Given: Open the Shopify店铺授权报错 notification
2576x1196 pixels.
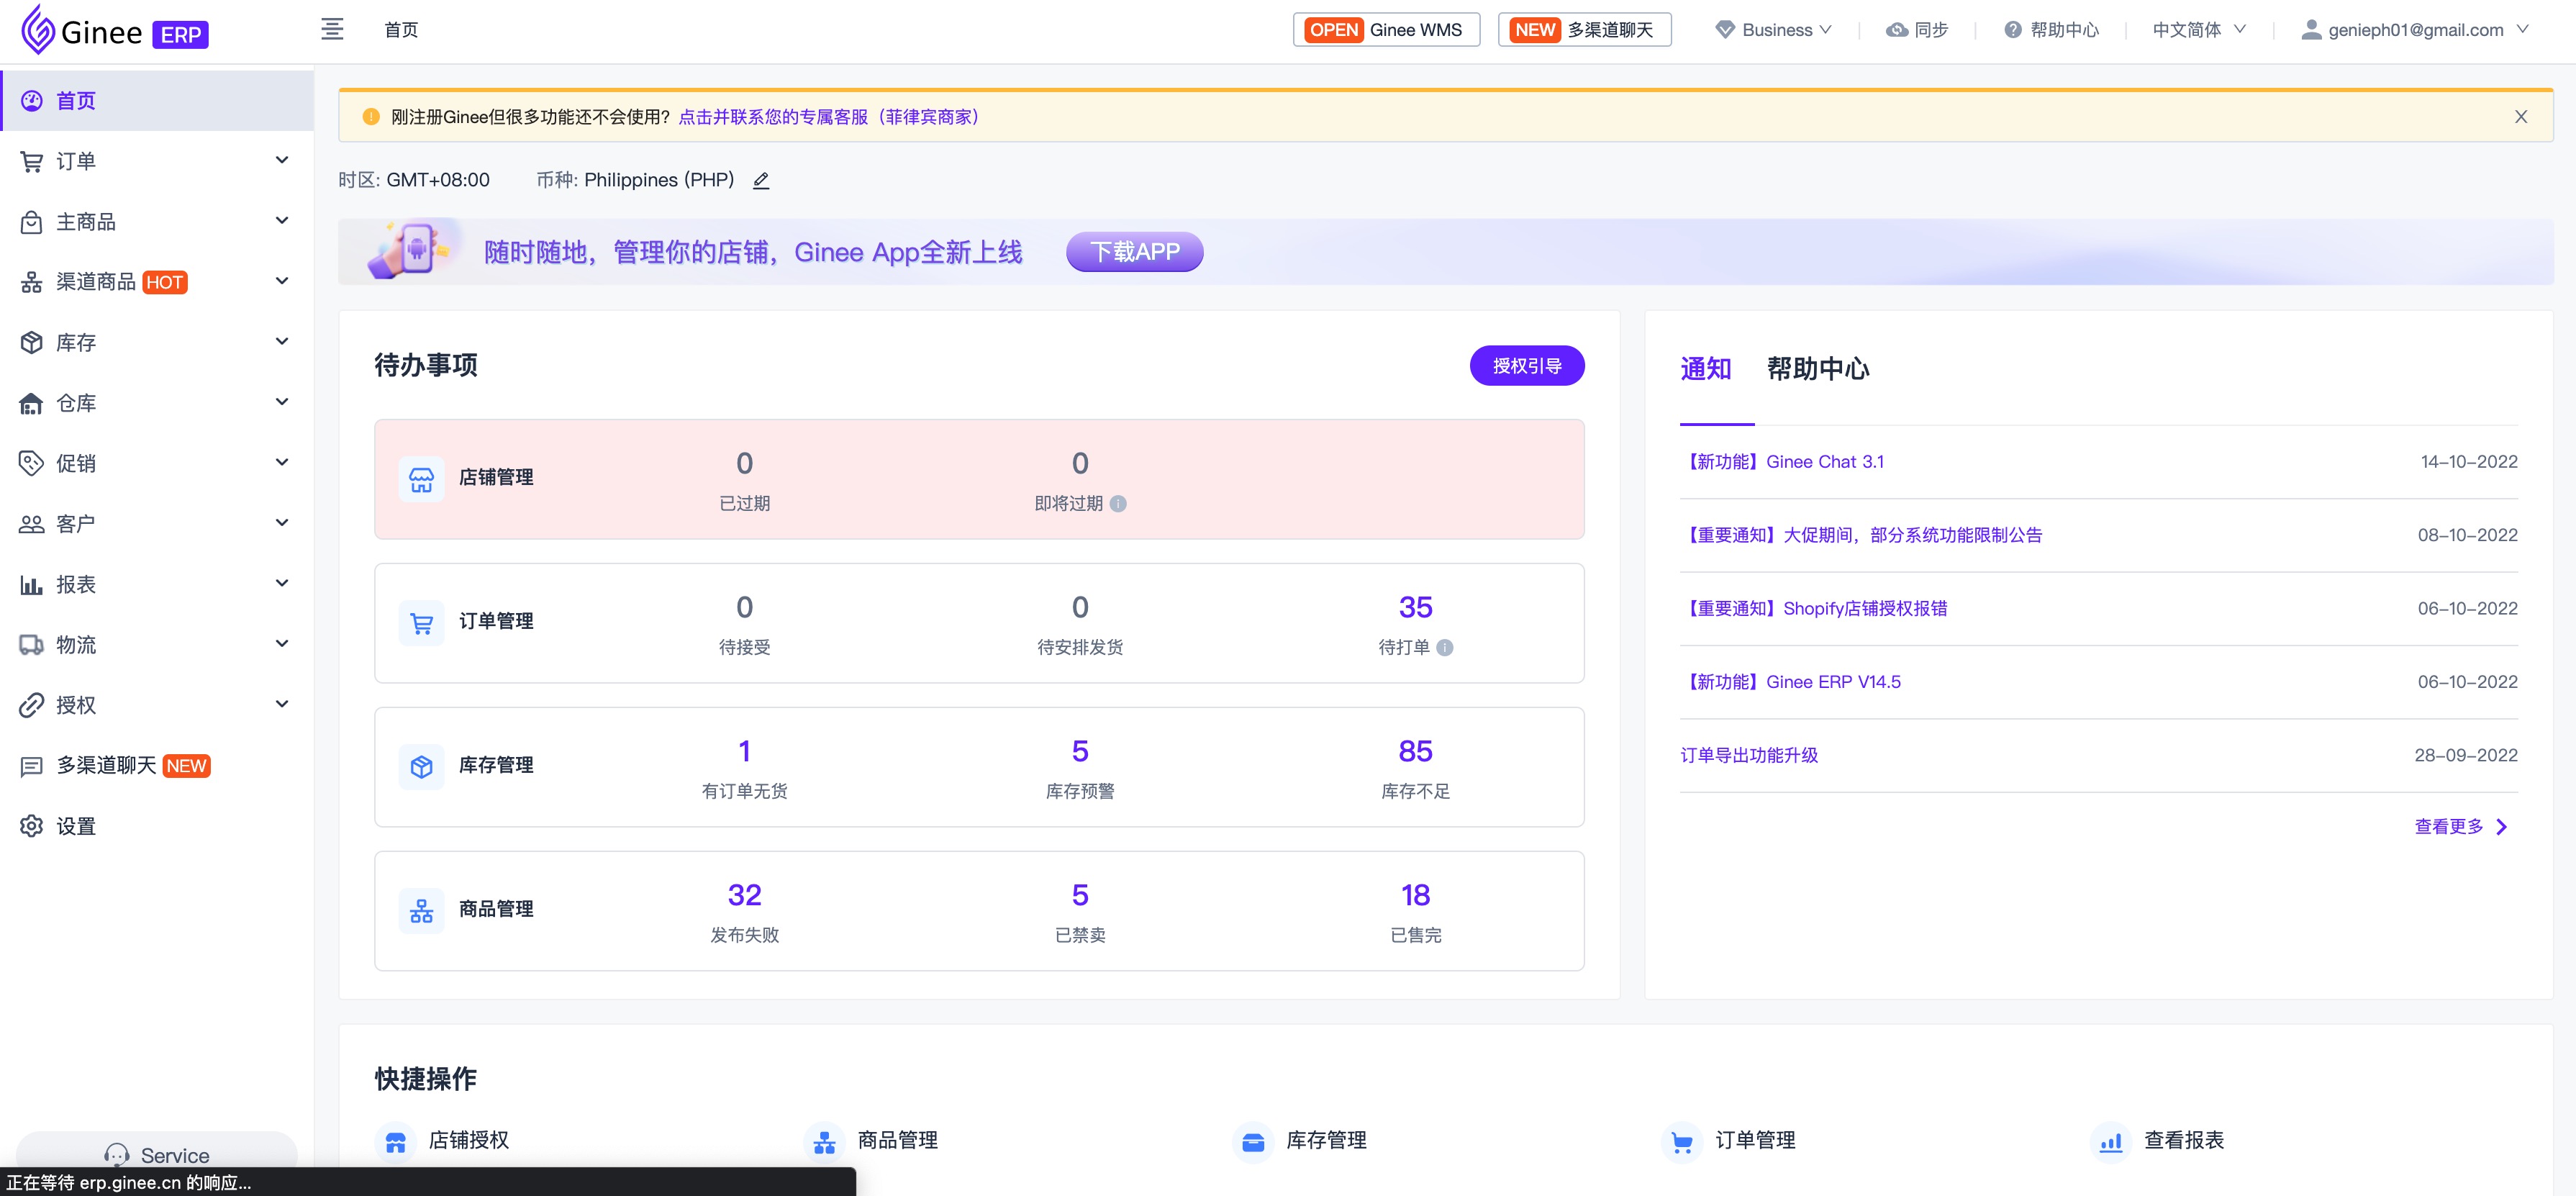Looking at the screenshot, I should click(1814, 609).
